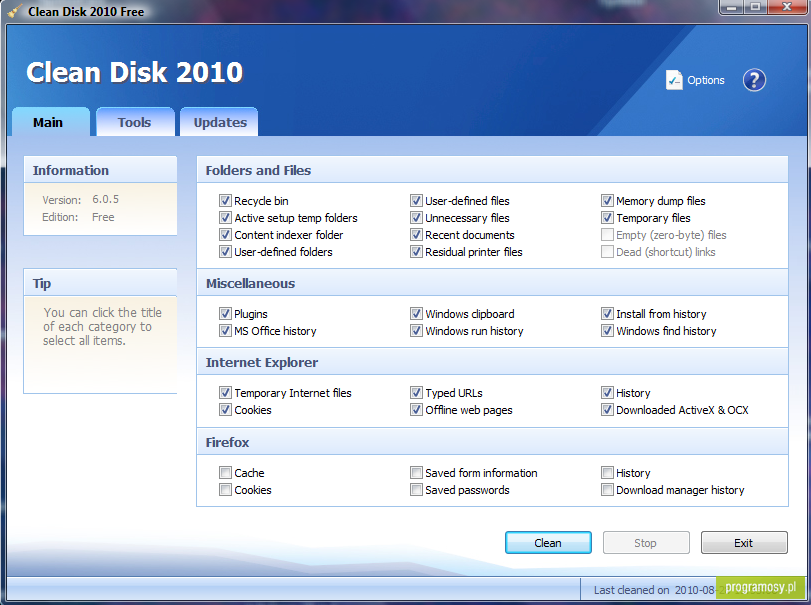This screenshot has height=605, width=811.
Task: Click the version number 6.0.5
Action: 106,199
